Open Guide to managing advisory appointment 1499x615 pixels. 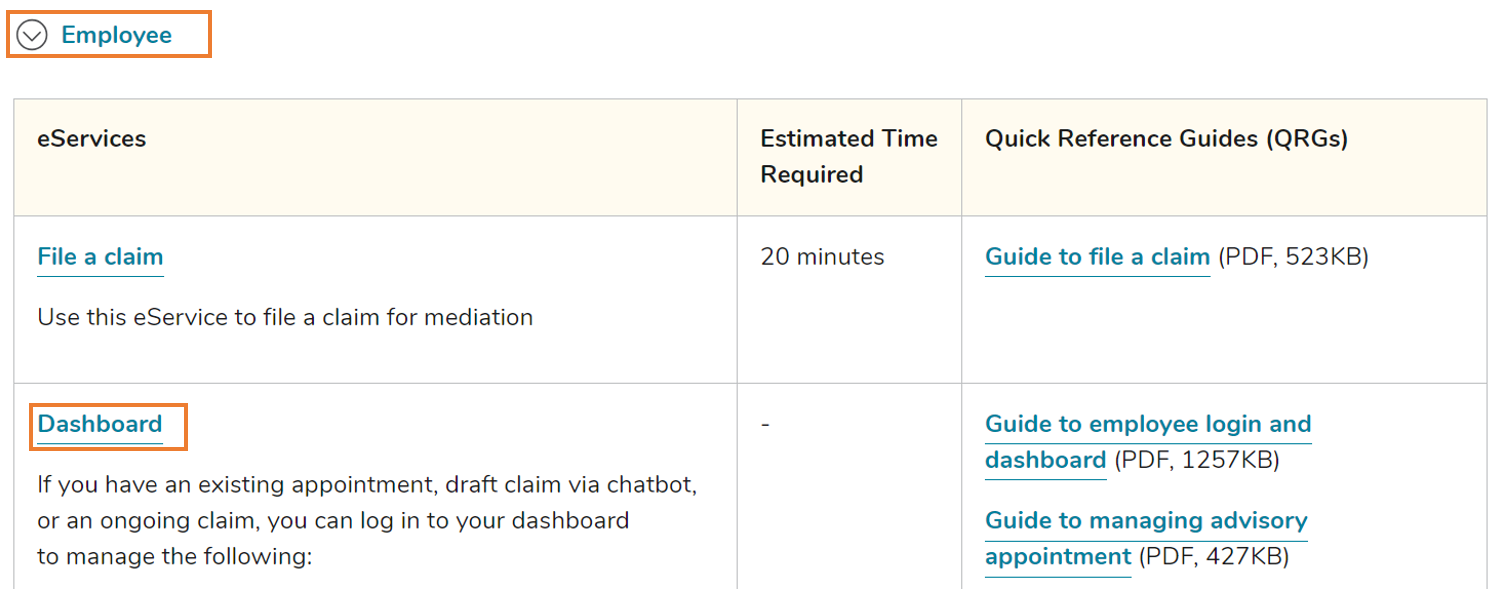point(1145,521)
